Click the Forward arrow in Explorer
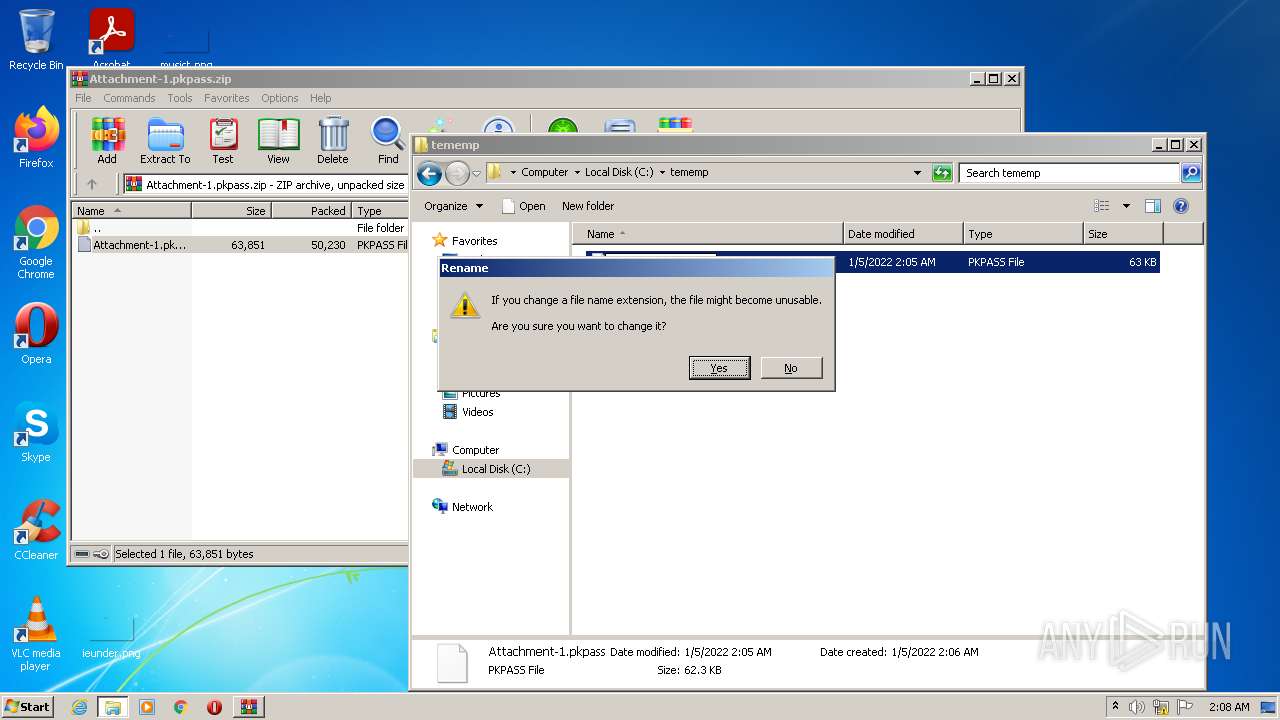1280x720 pixels. 457,173
